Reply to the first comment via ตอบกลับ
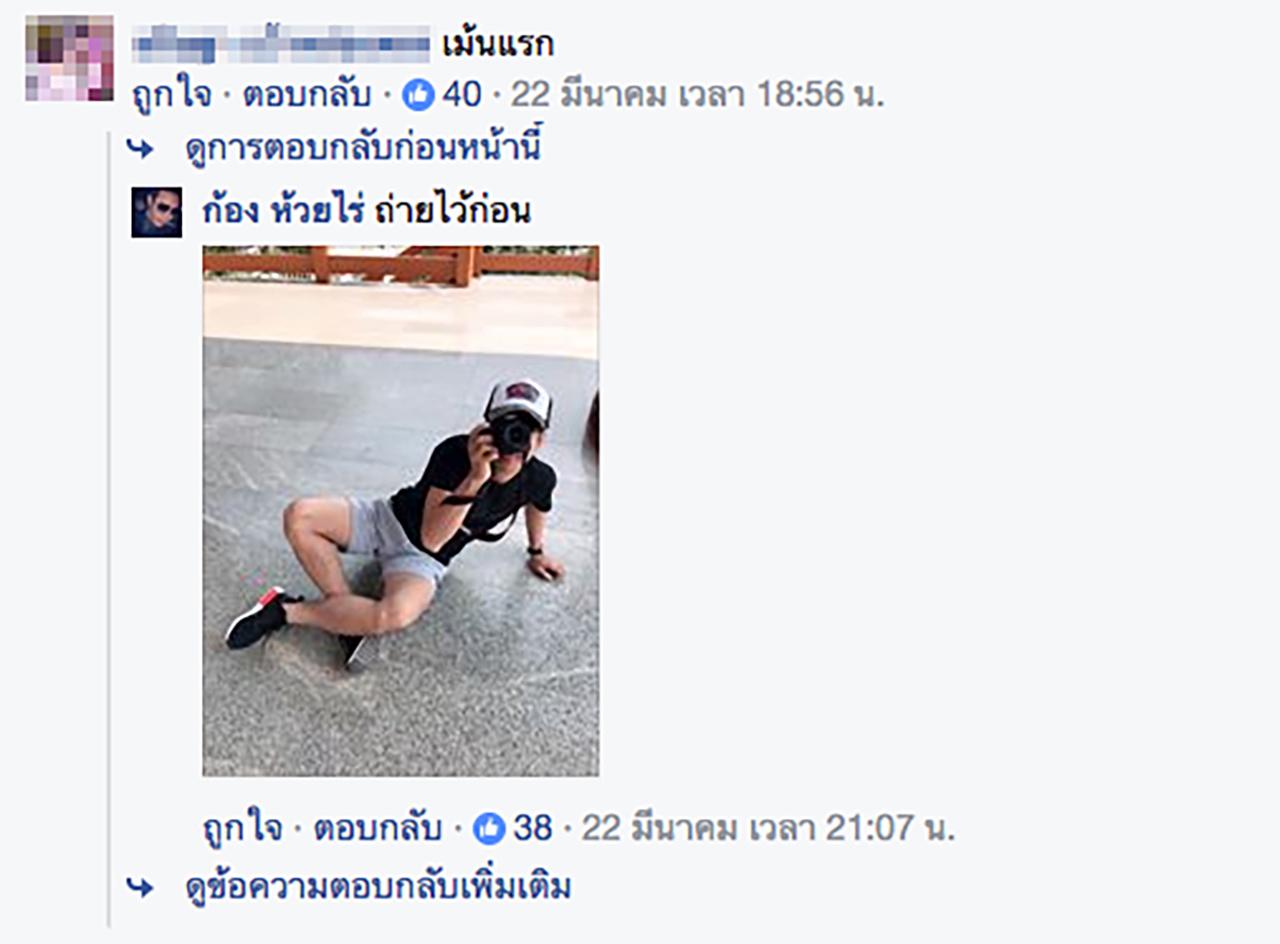Screen dimensions: 1280x944 (307, 96)
